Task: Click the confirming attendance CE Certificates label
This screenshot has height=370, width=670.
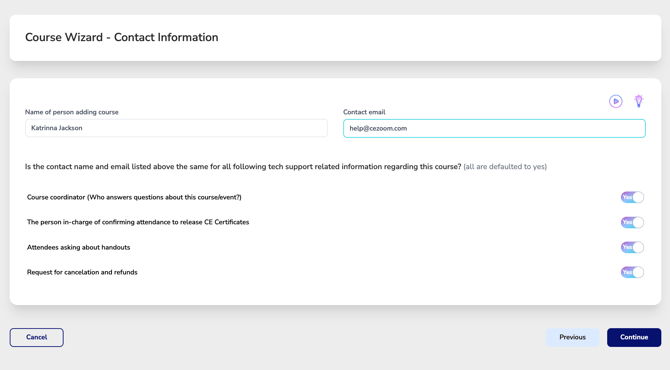Action: 138,222
